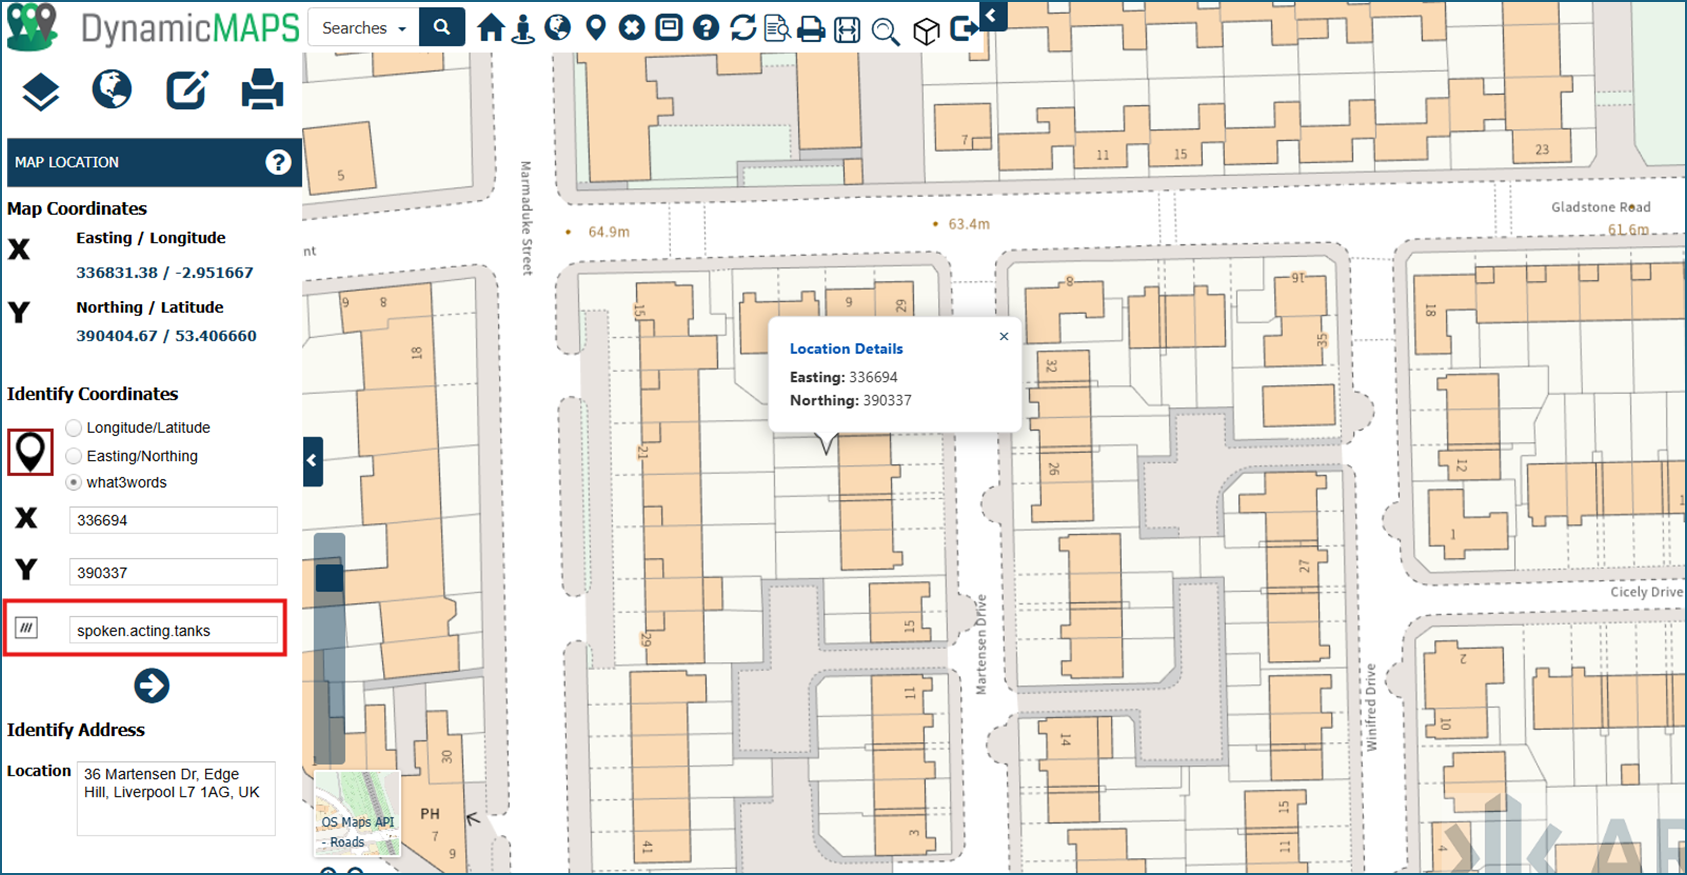The image size is (1687, 875).
Task: Select what3words radio option
Action: click(x=73, y=482)
